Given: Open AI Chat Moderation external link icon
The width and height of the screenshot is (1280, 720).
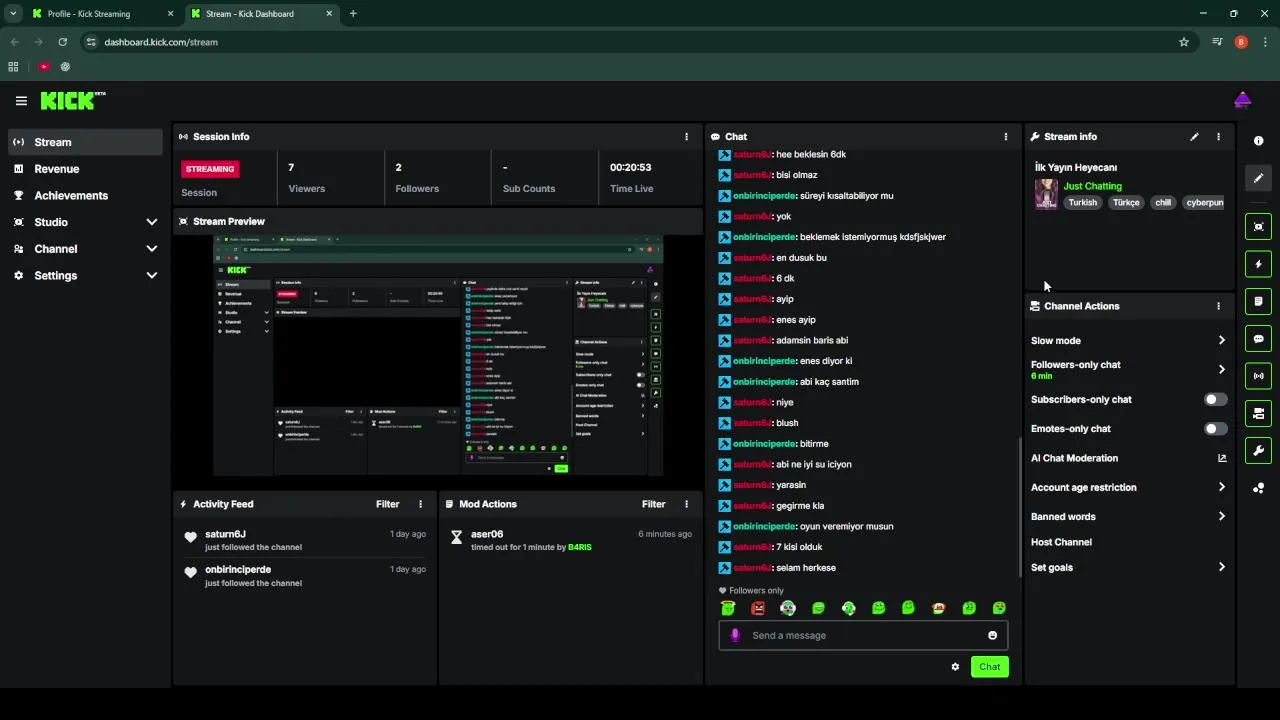Looking at the screenshot, I should (x=1221, y=458).
